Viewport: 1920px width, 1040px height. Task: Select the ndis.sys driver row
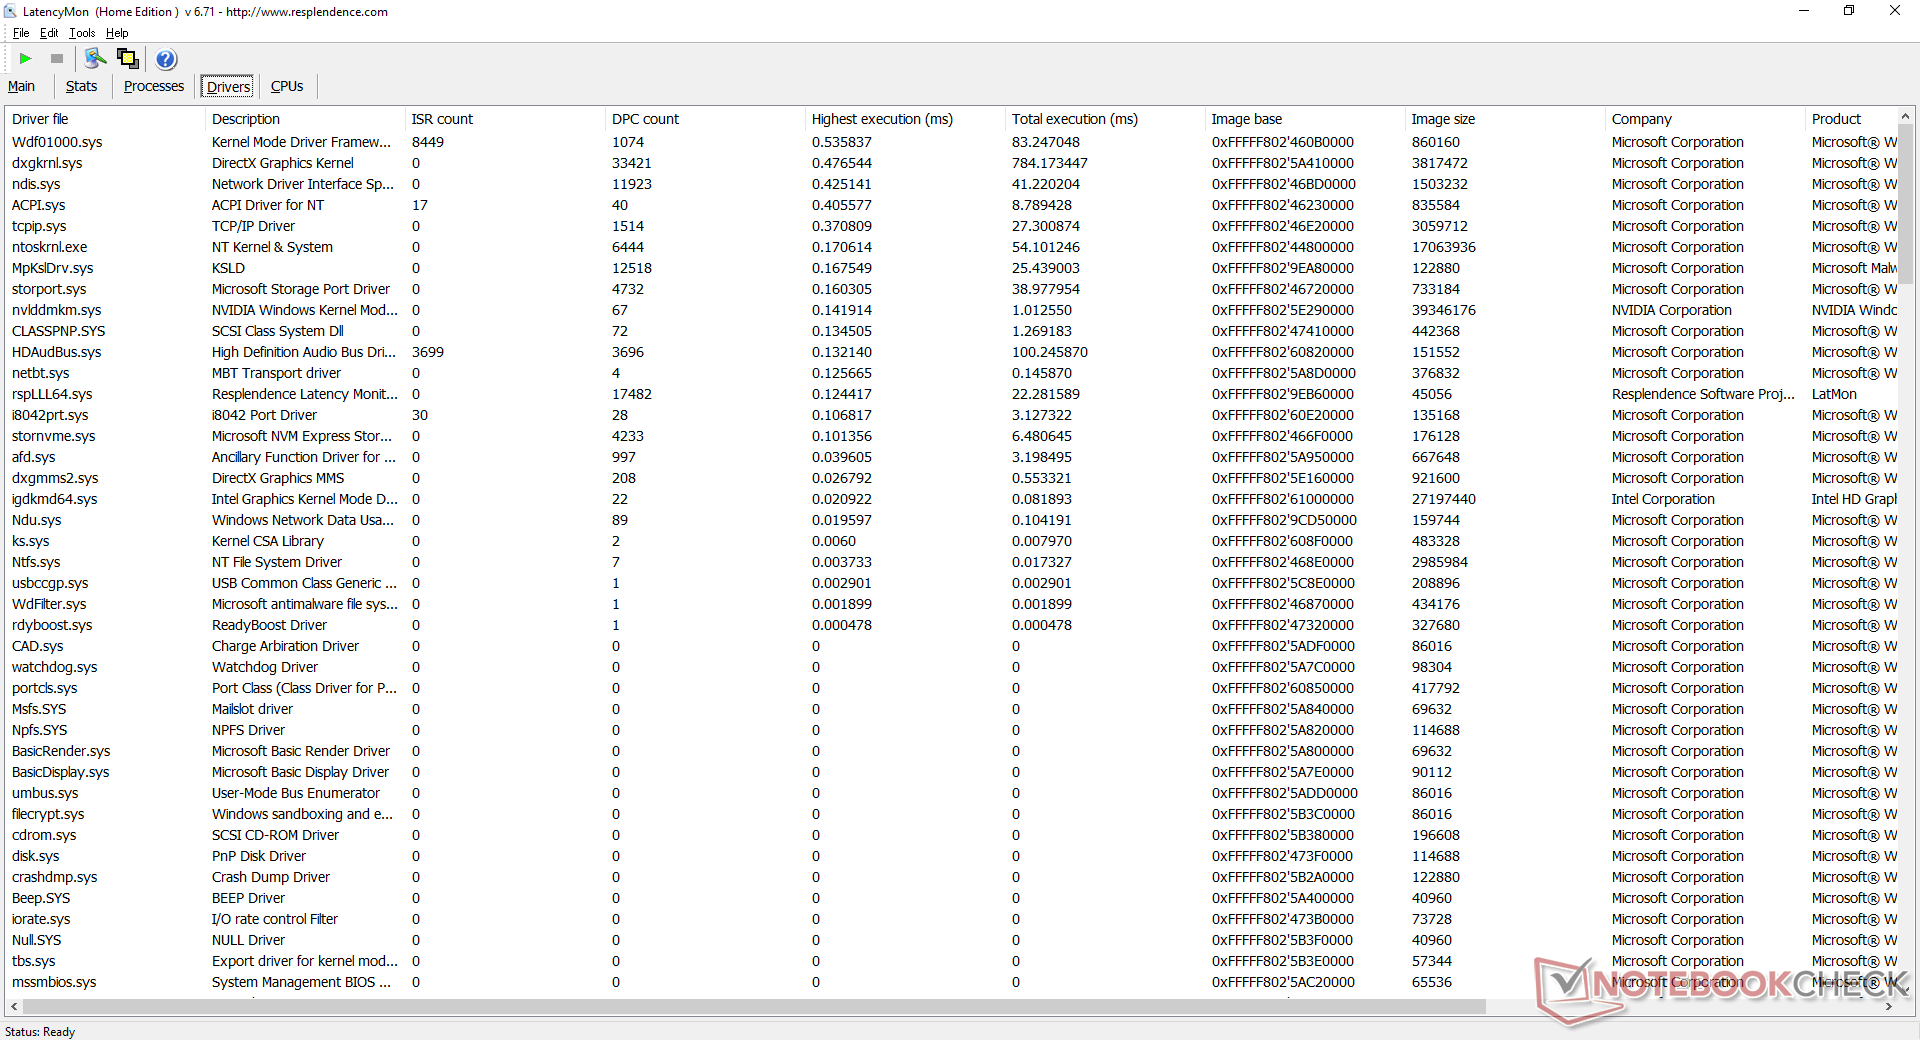coord(951,184)
